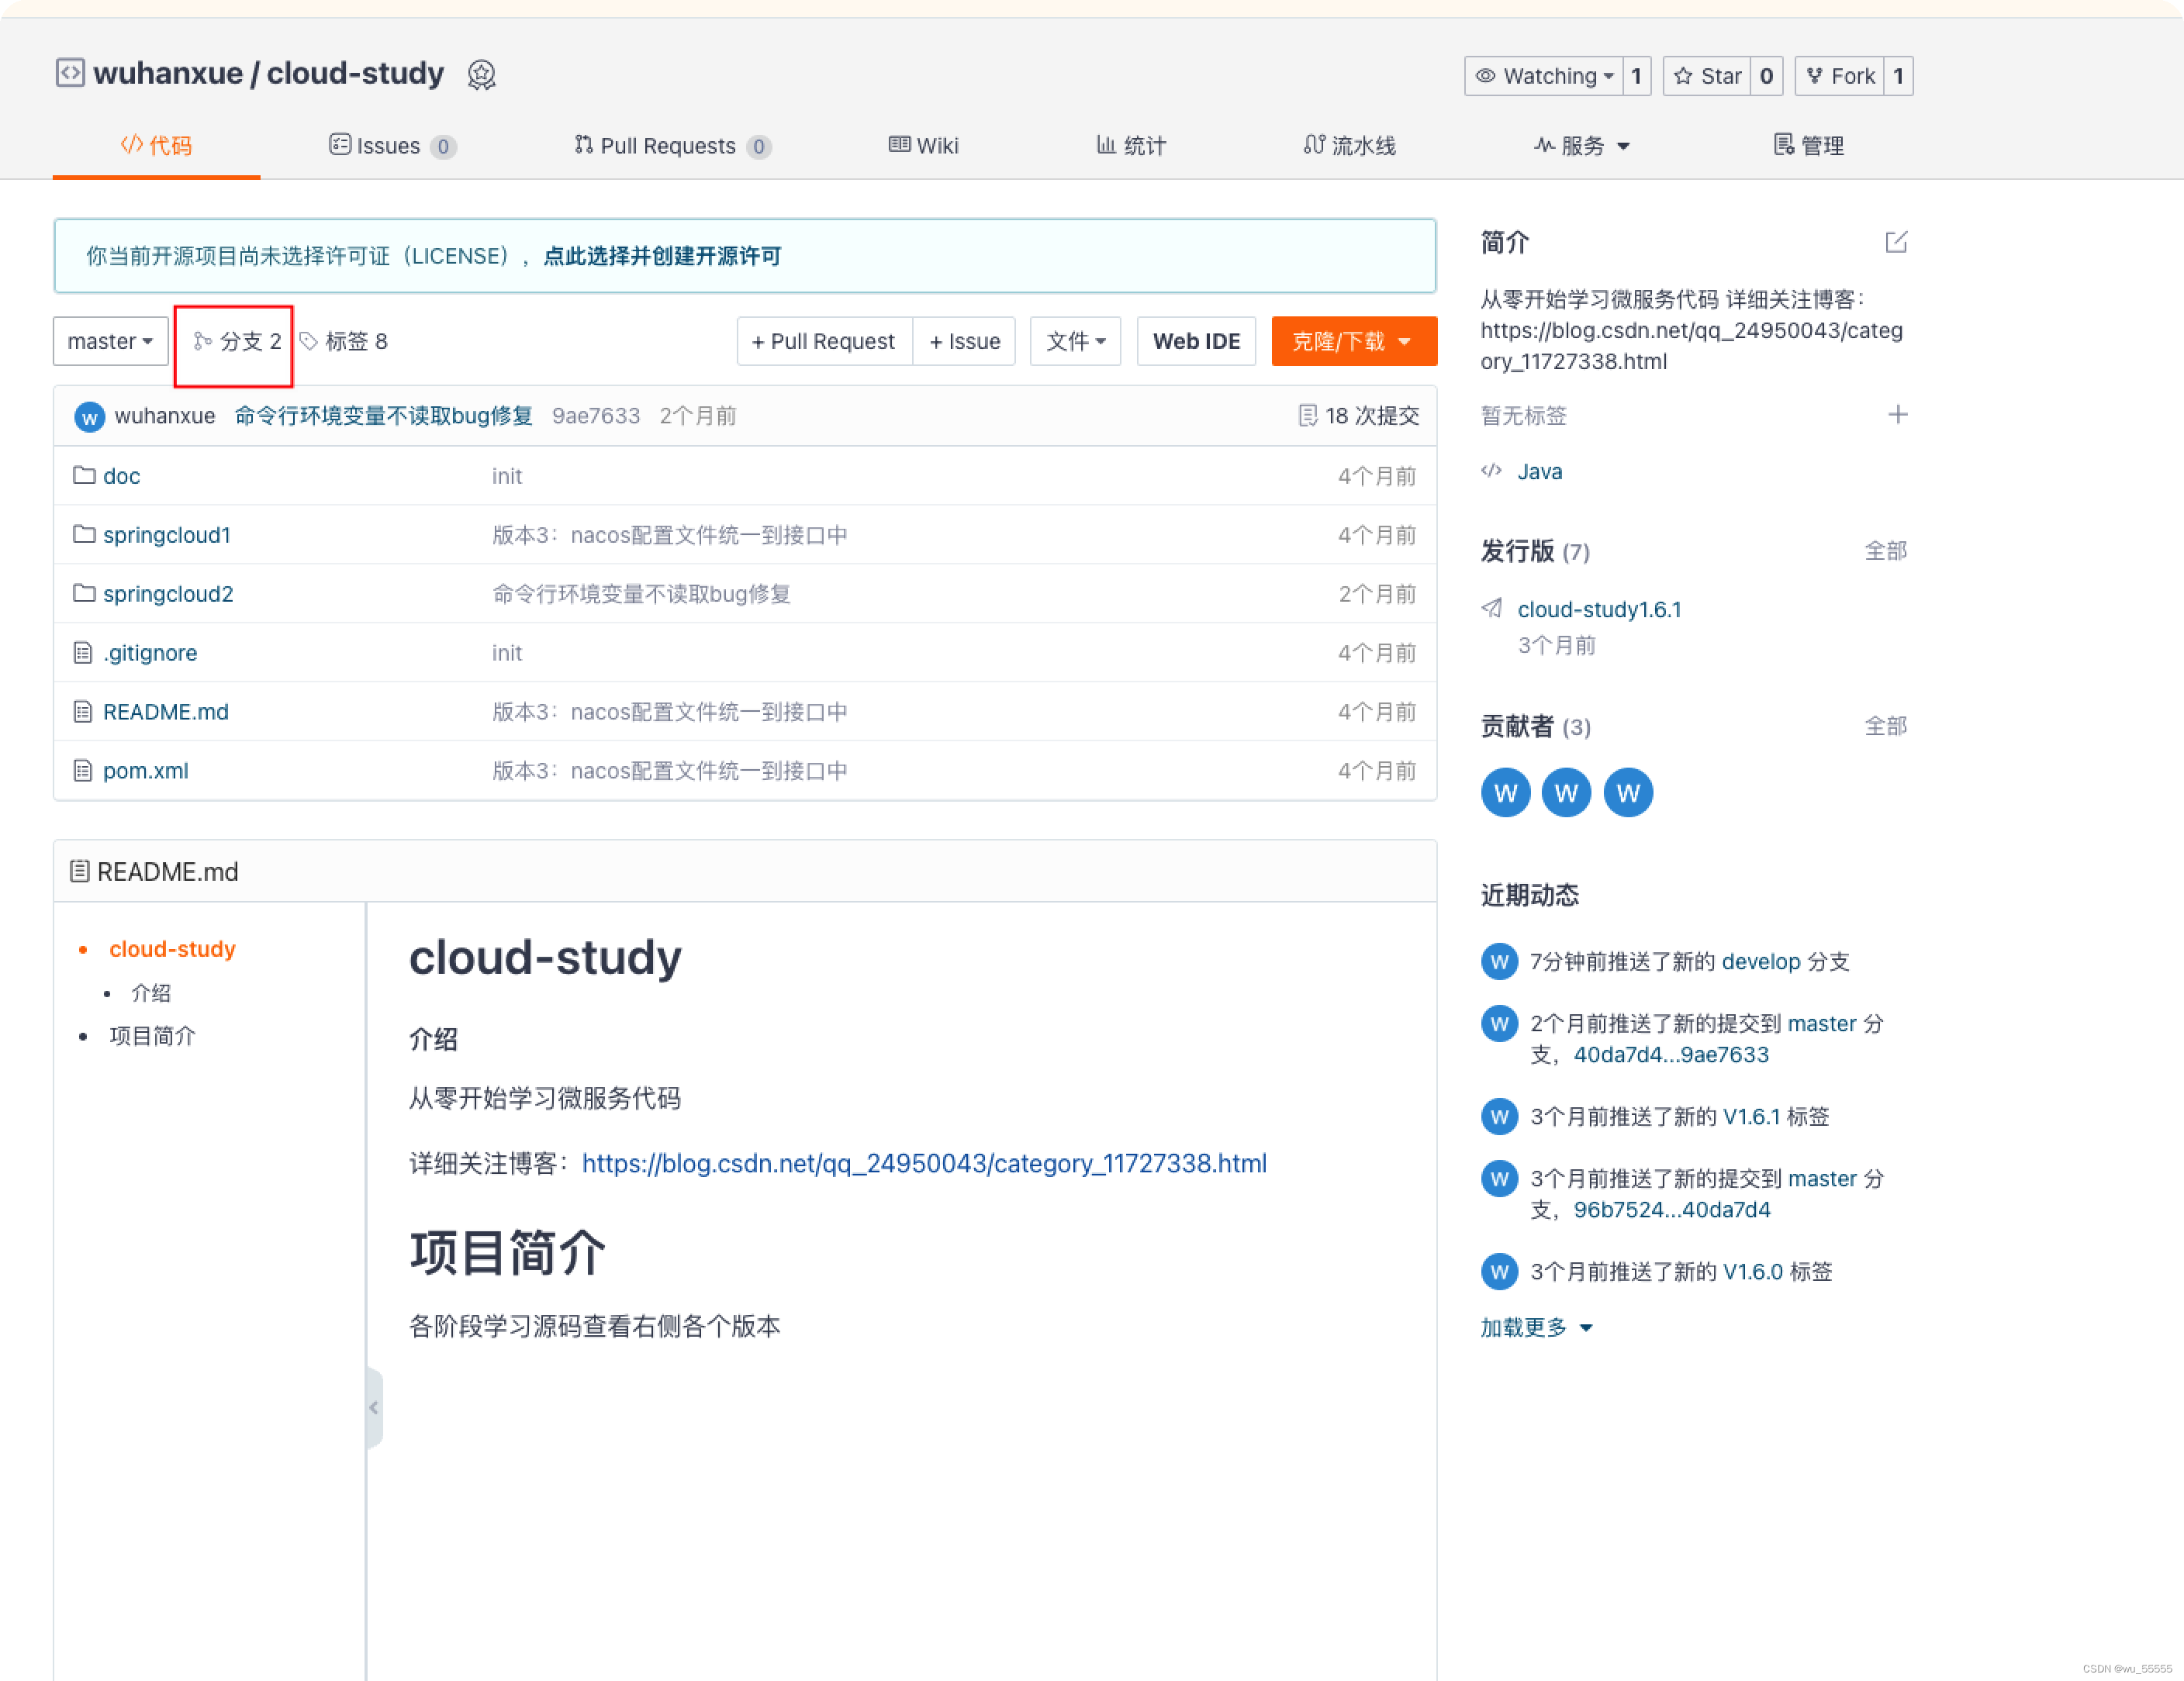Create a new Pull Request
The image size is (2184, 1681).
coord(824,341)
